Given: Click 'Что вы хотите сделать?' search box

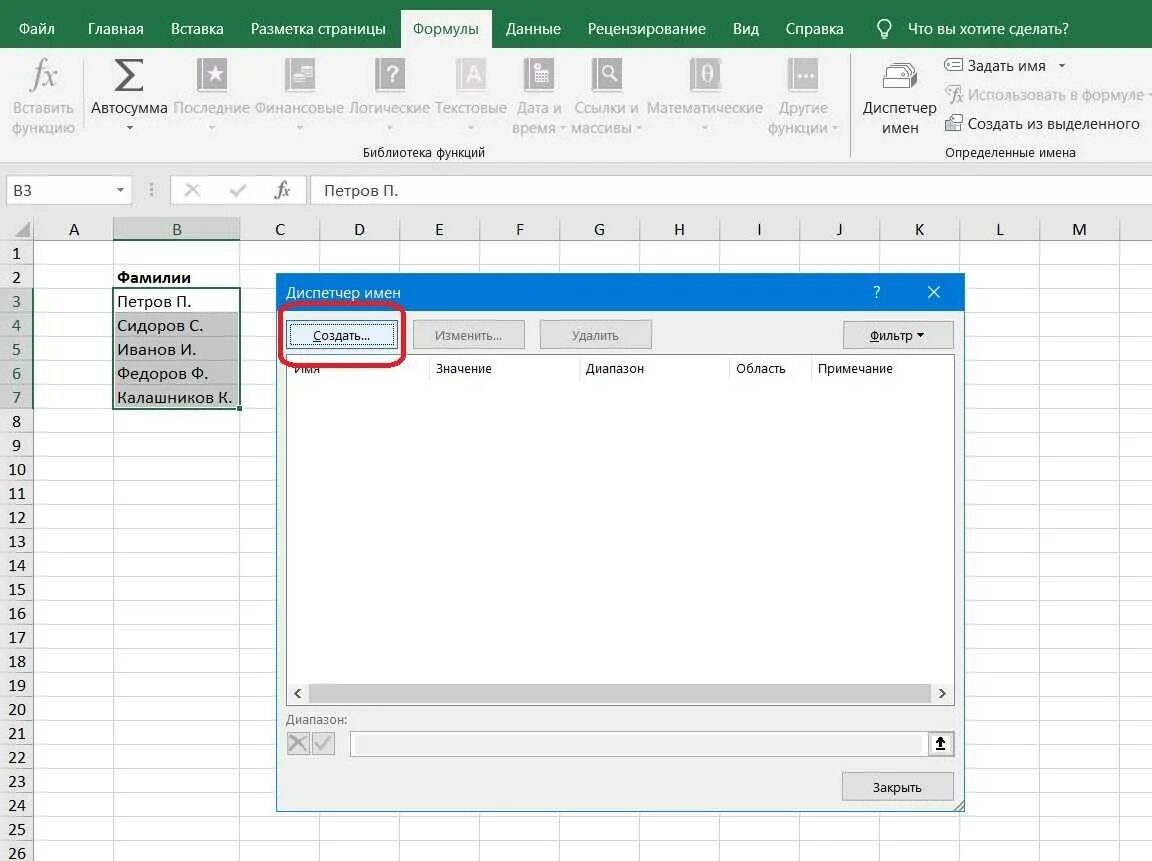Looking at the screenshot, I should (987, 29).
